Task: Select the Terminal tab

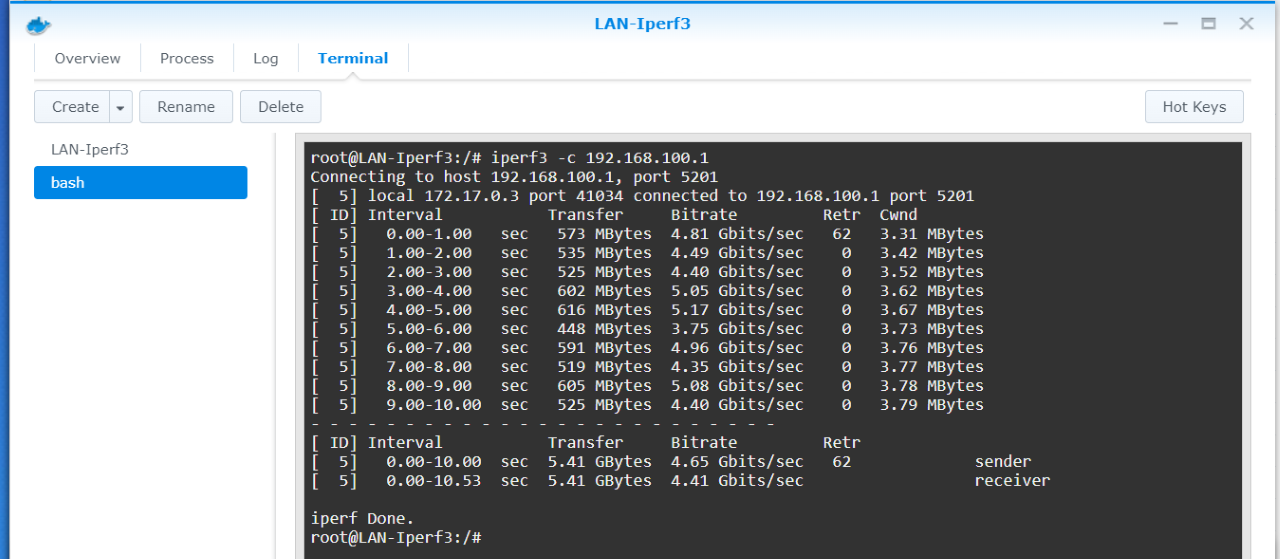Action: (353, 58)
